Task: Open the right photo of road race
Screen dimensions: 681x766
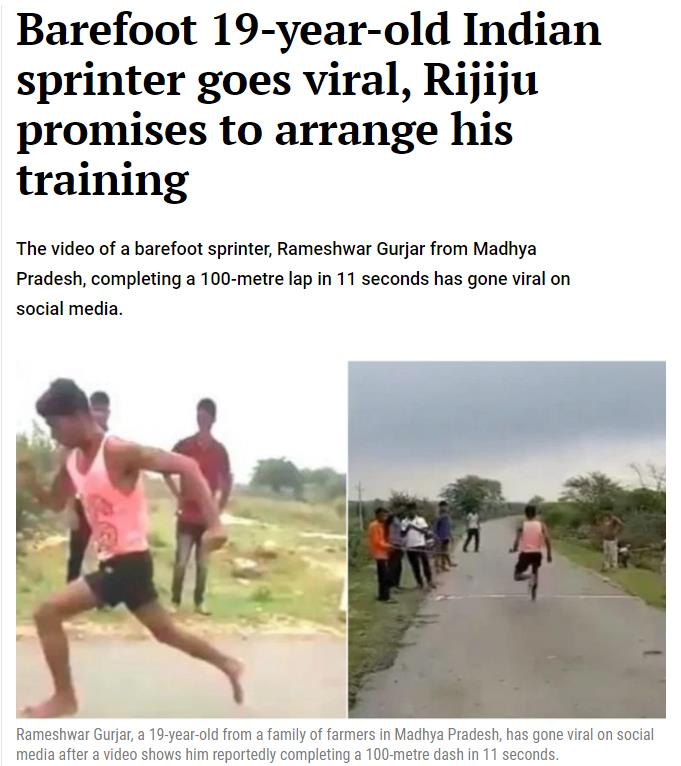Action: (x=507, y=539)
